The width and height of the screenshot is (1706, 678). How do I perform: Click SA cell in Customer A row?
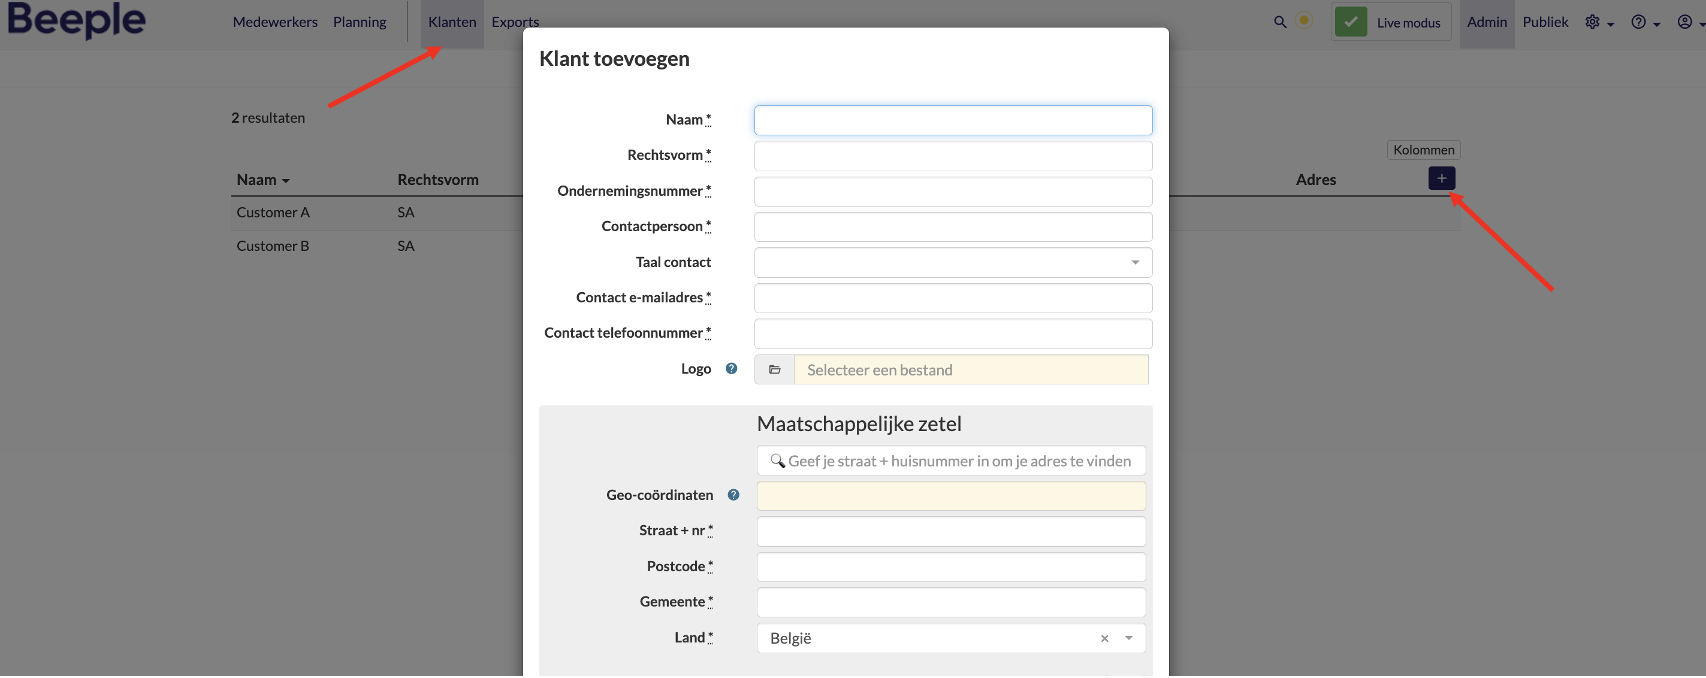pos(406,212)
